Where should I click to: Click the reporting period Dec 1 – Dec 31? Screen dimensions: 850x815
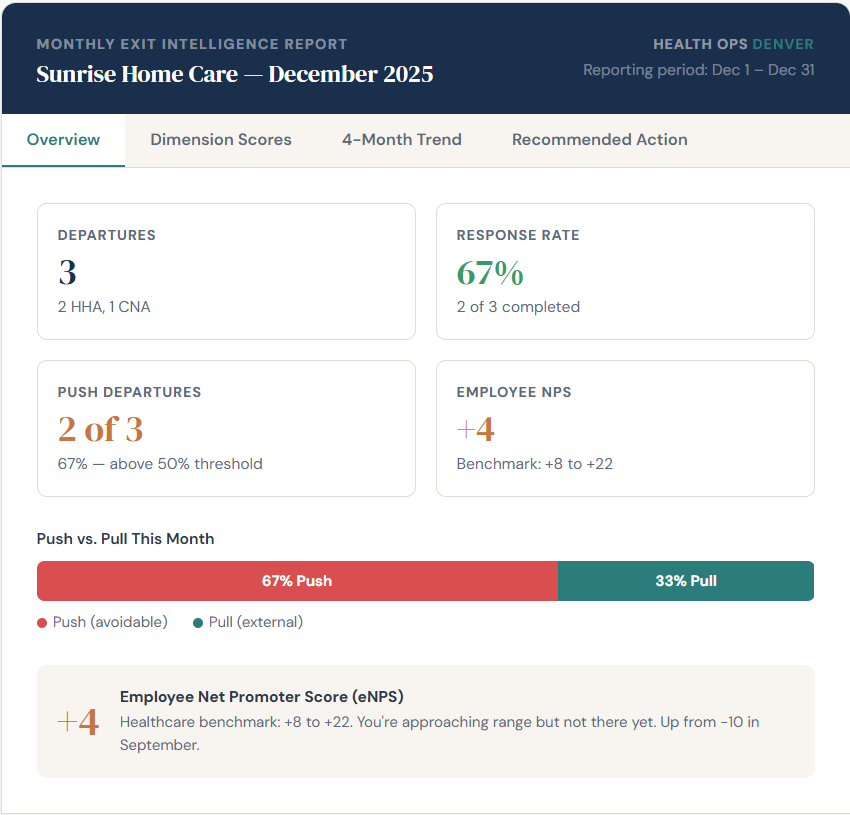pos(699,70)
